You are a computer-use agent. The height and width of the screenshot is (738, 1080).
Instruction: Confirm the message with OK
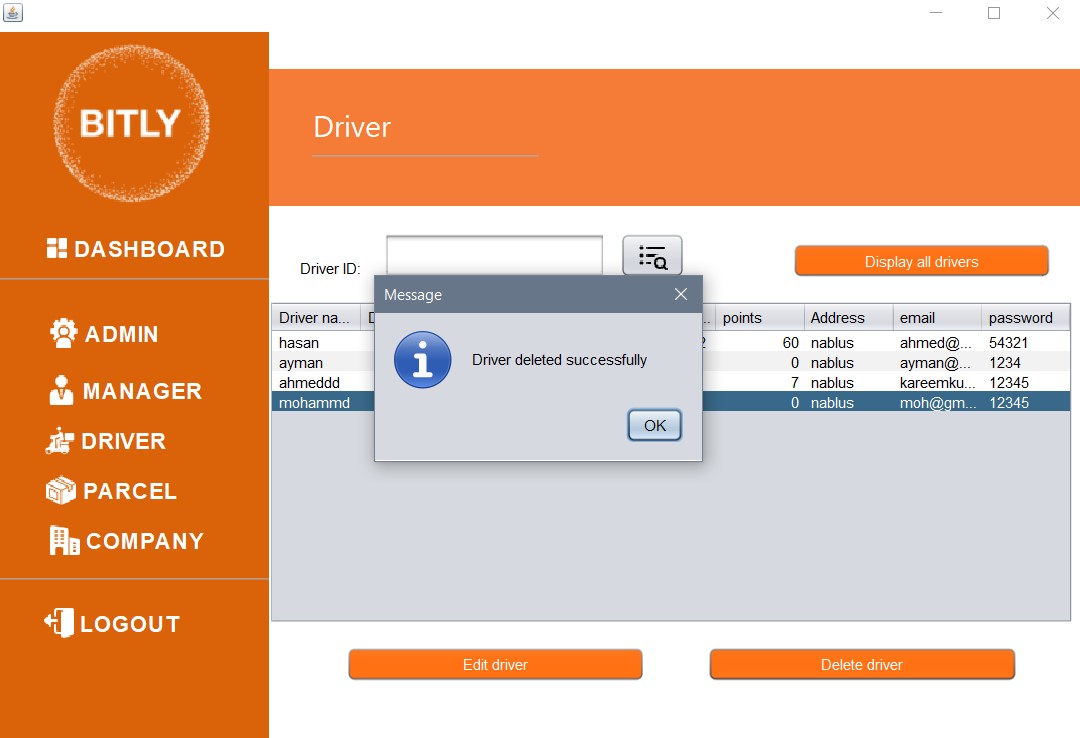[x=654, y=425]
